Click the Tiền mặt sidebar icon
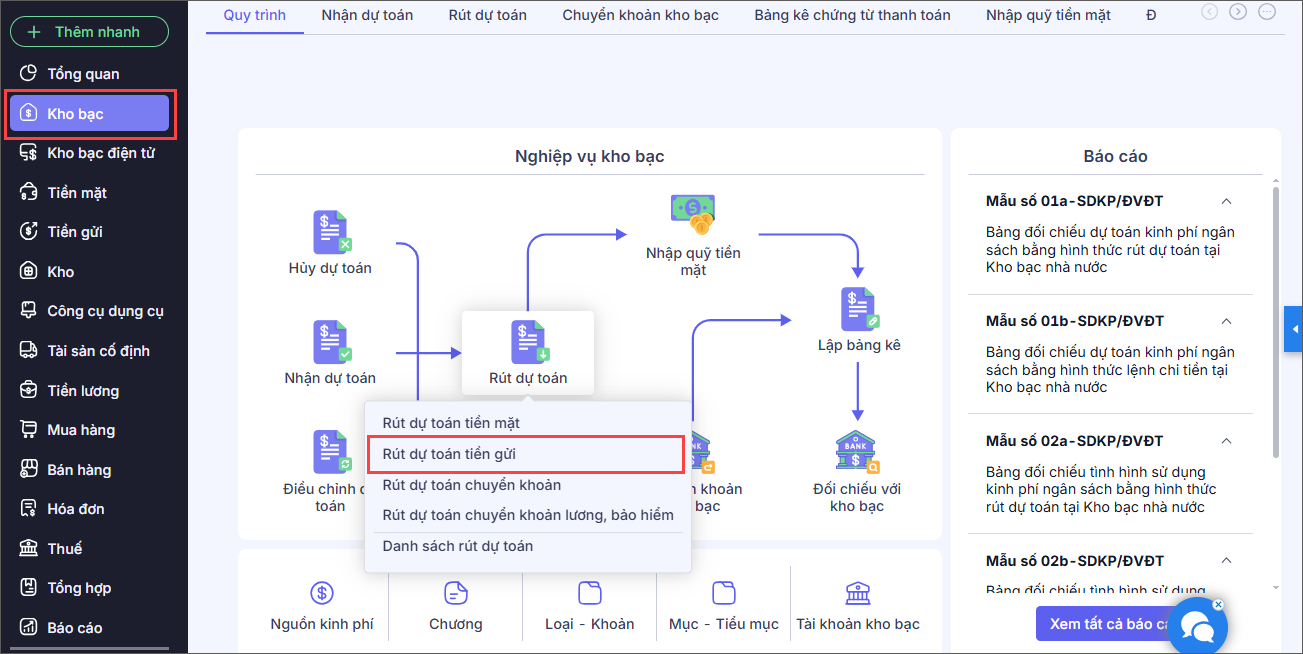Viewport: 1303px width, 654px height. pos(29,192)
